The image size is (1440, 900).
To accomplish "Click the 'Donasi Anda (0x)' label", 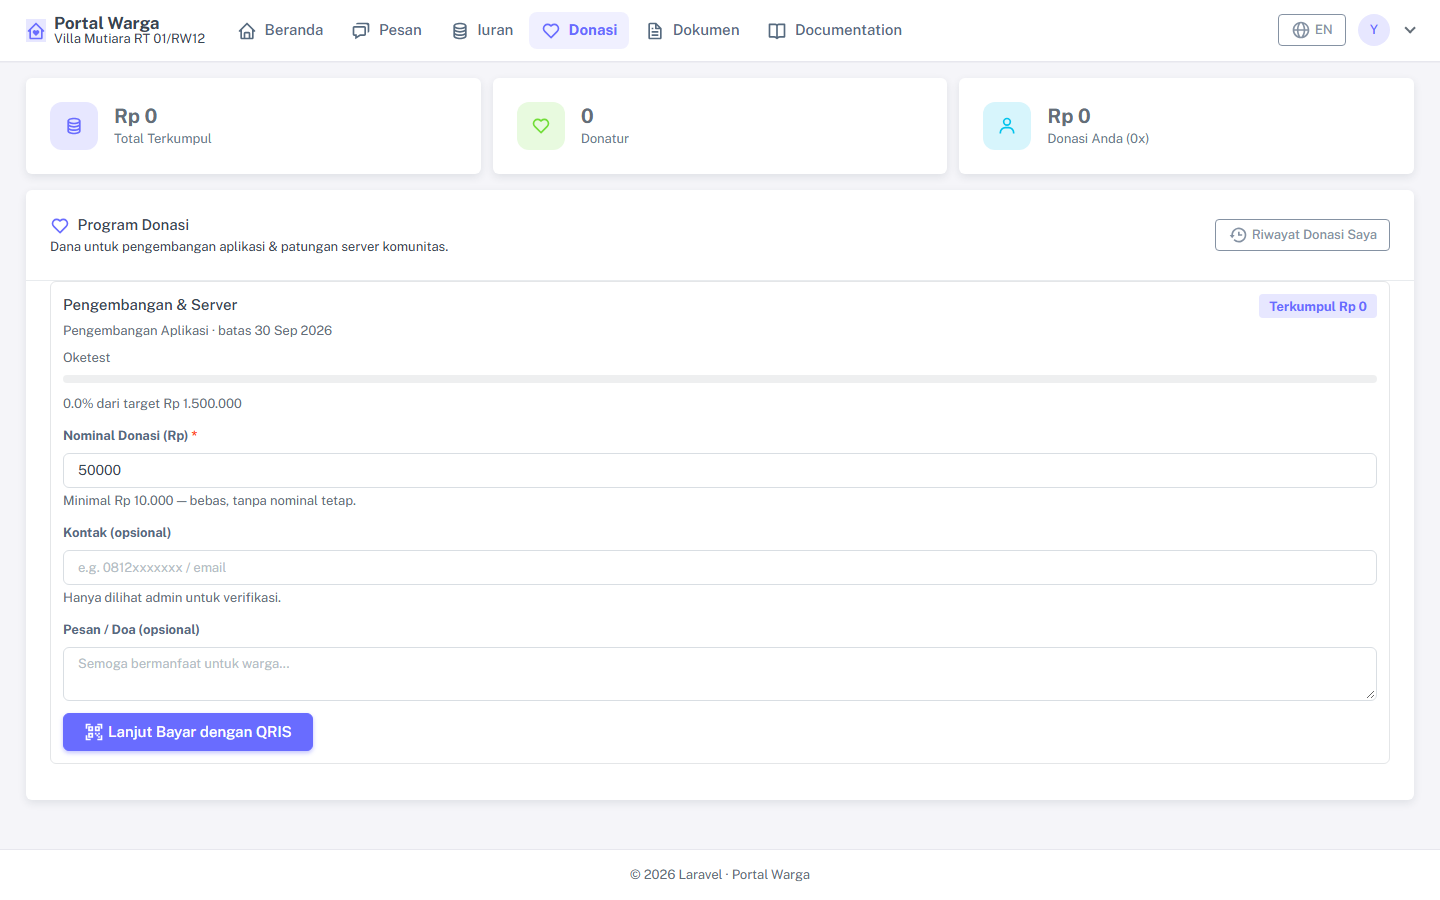I will tap(1098, 139).
